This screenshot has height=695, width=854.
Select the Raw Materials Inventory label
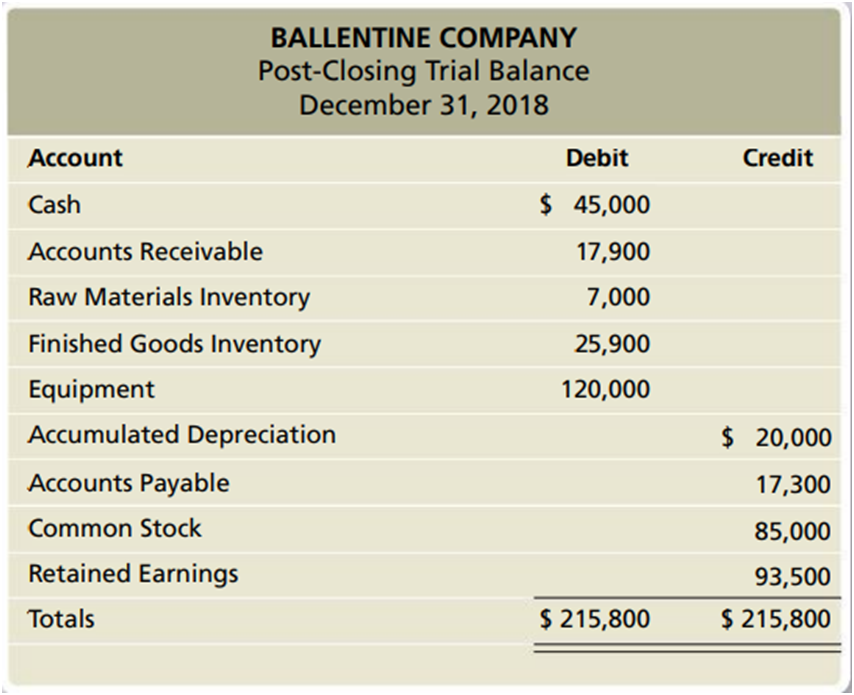coord(169,297)
